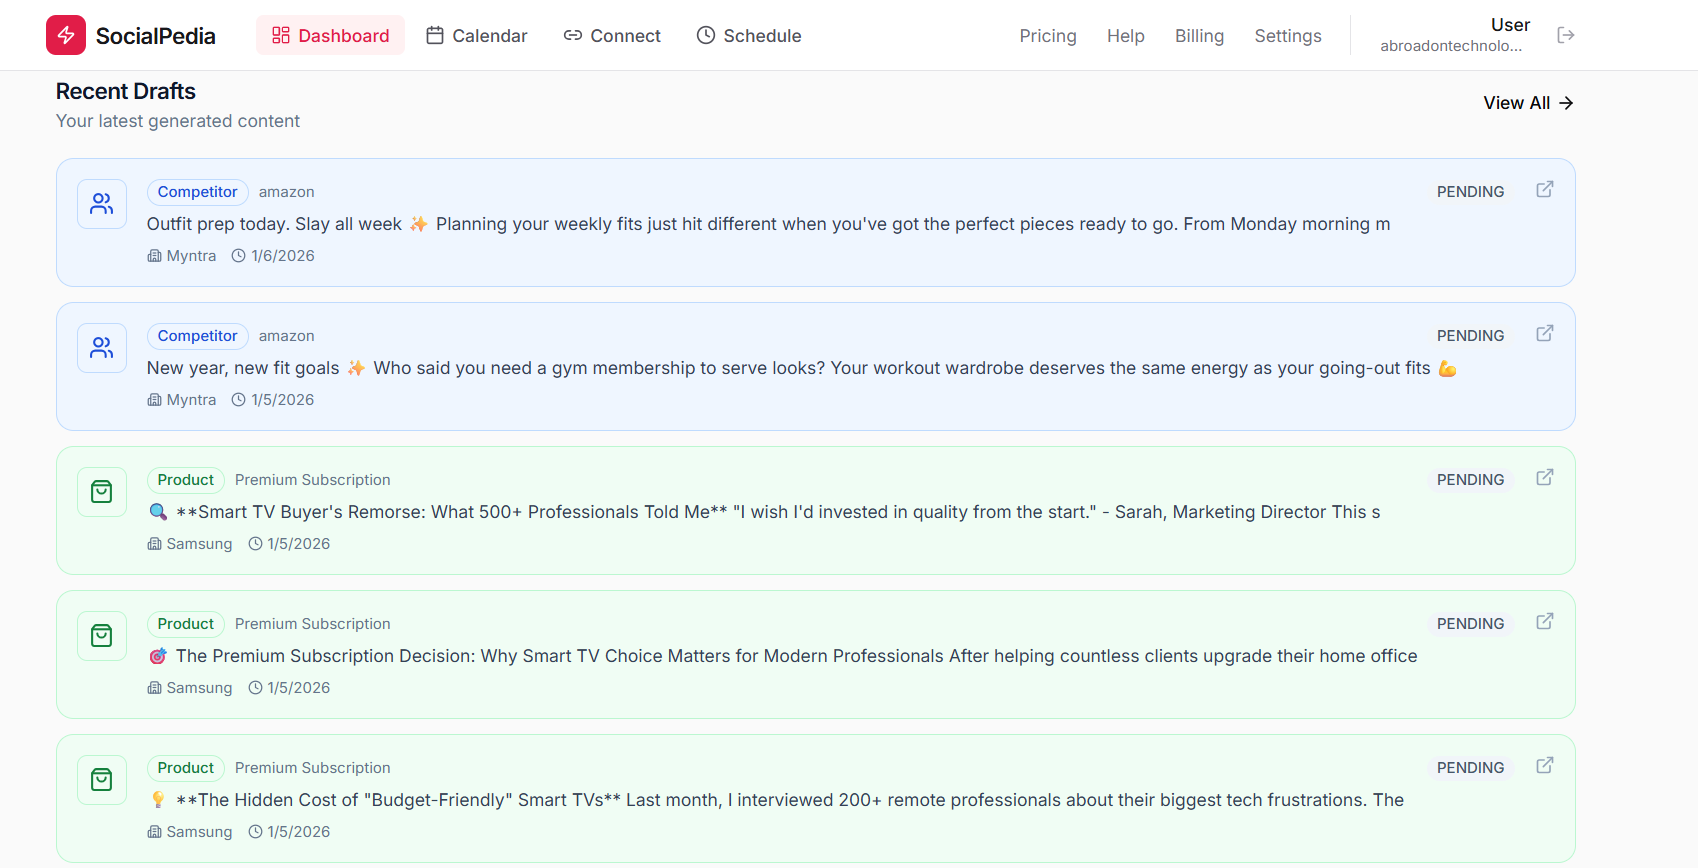Click the Recent Drafts heading
This screenshot has width=1698, height=868.
pos(126,91)
